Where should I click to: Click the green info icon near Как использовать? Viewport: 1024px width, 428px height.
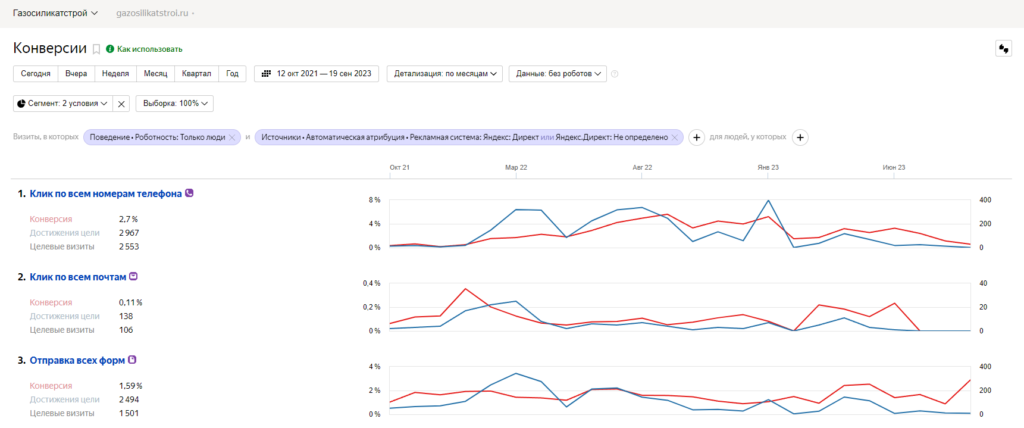110,49
